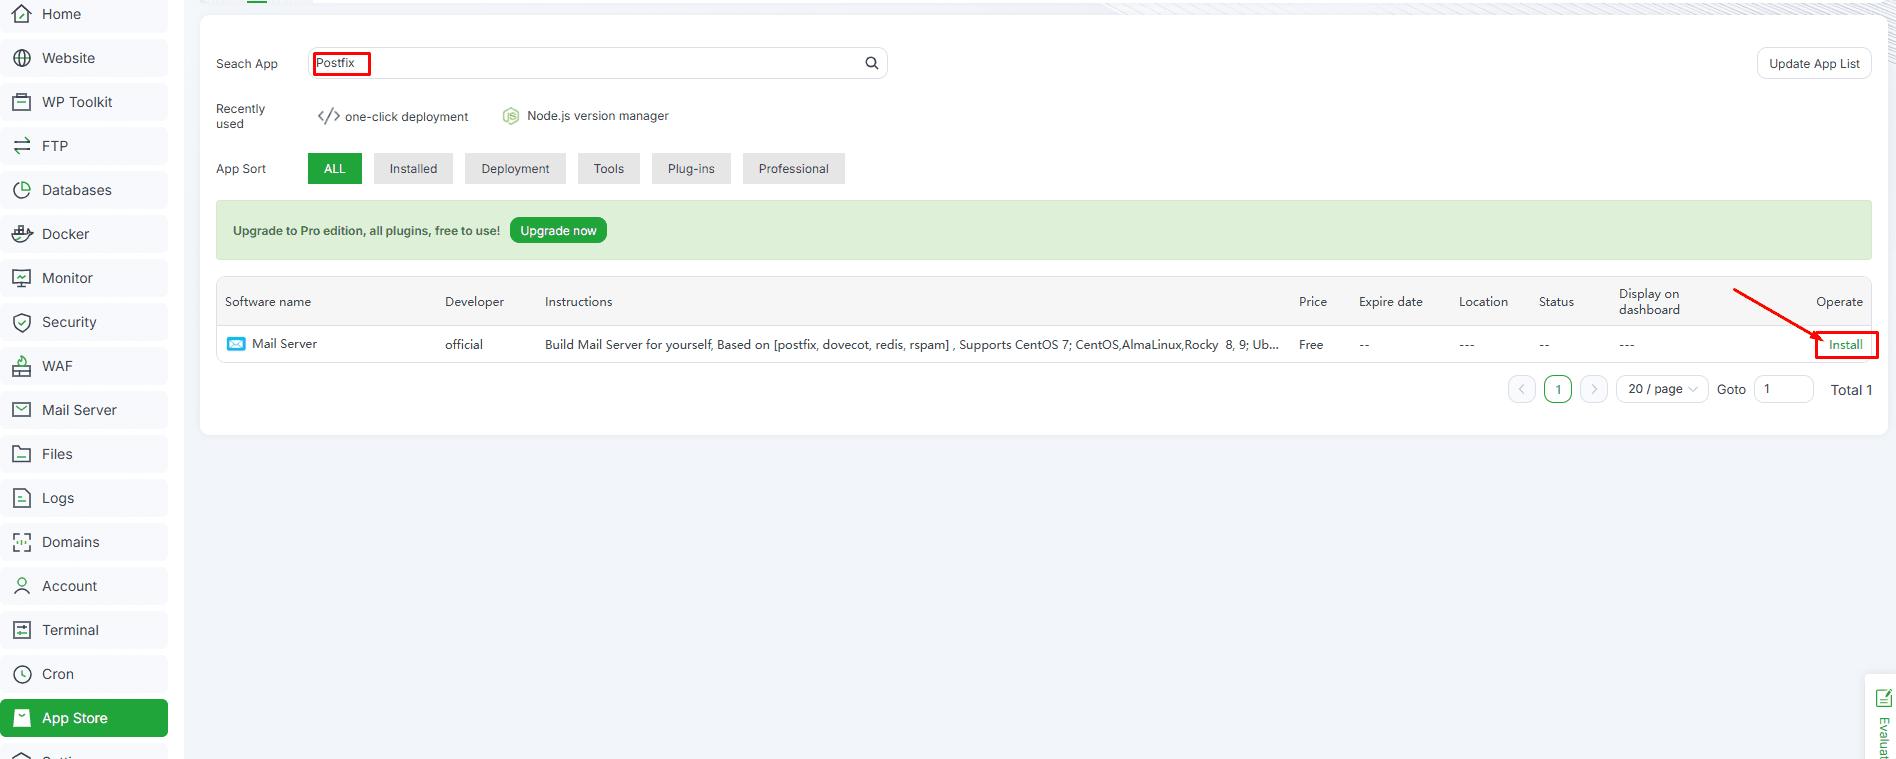Open the Security sidebar section
1896x759 pixels.
(84, 322)
